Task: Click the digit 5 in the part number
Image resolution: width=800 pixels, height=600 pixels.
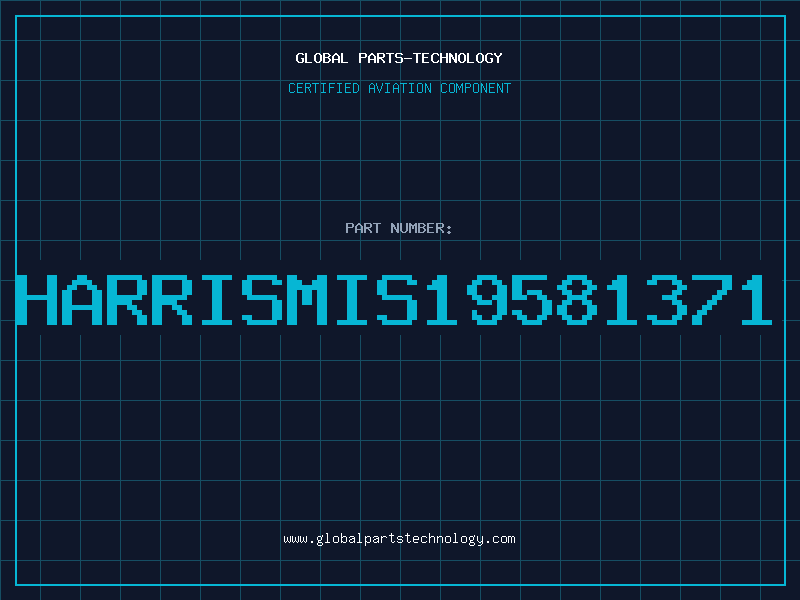Action: pos(532,299)
